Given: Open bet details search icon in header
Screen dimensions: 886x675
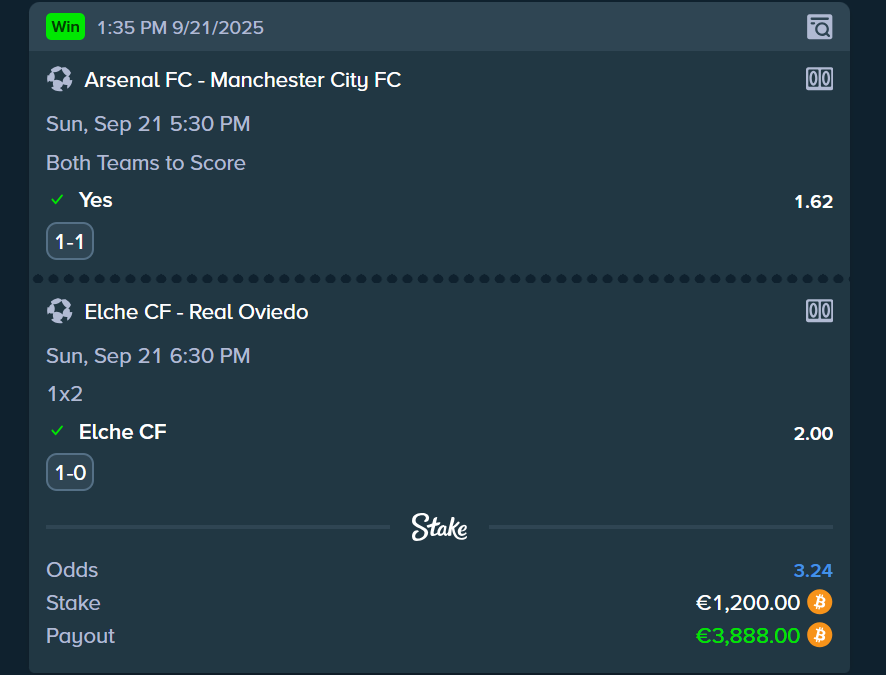Looking at the screenshot, I should pyautogui.click(x=819, y=27).
